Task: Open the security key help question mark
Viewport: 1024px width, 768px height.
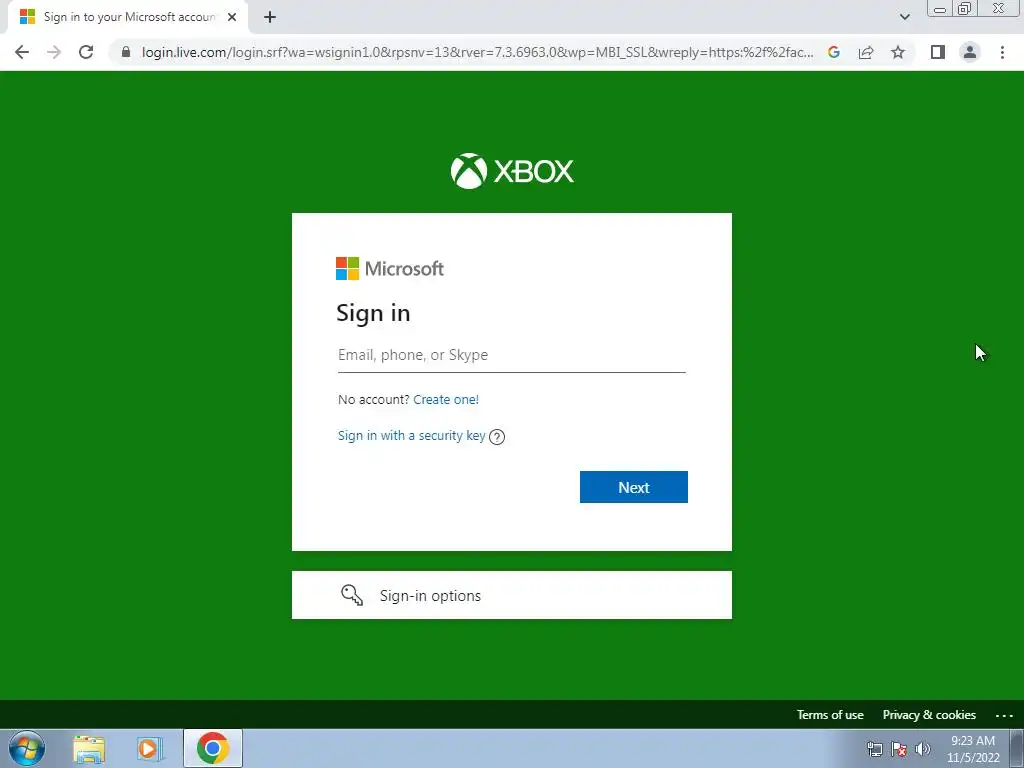Action: click(x=497, y=437)
